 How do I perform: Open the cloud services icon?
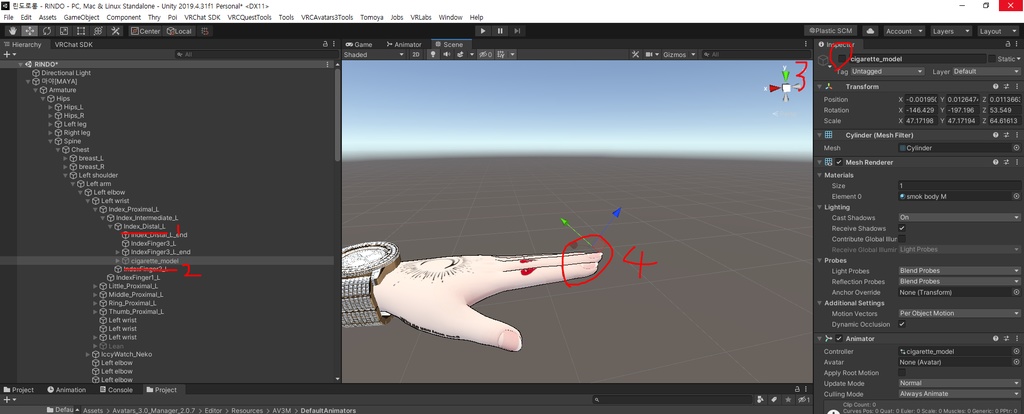871,31
